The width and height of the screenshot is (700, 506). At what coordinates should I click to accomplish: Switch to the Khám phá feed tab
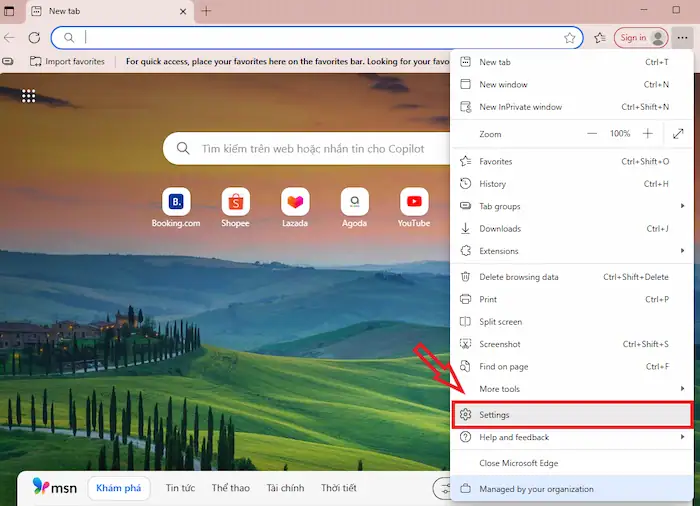[119, 488]
